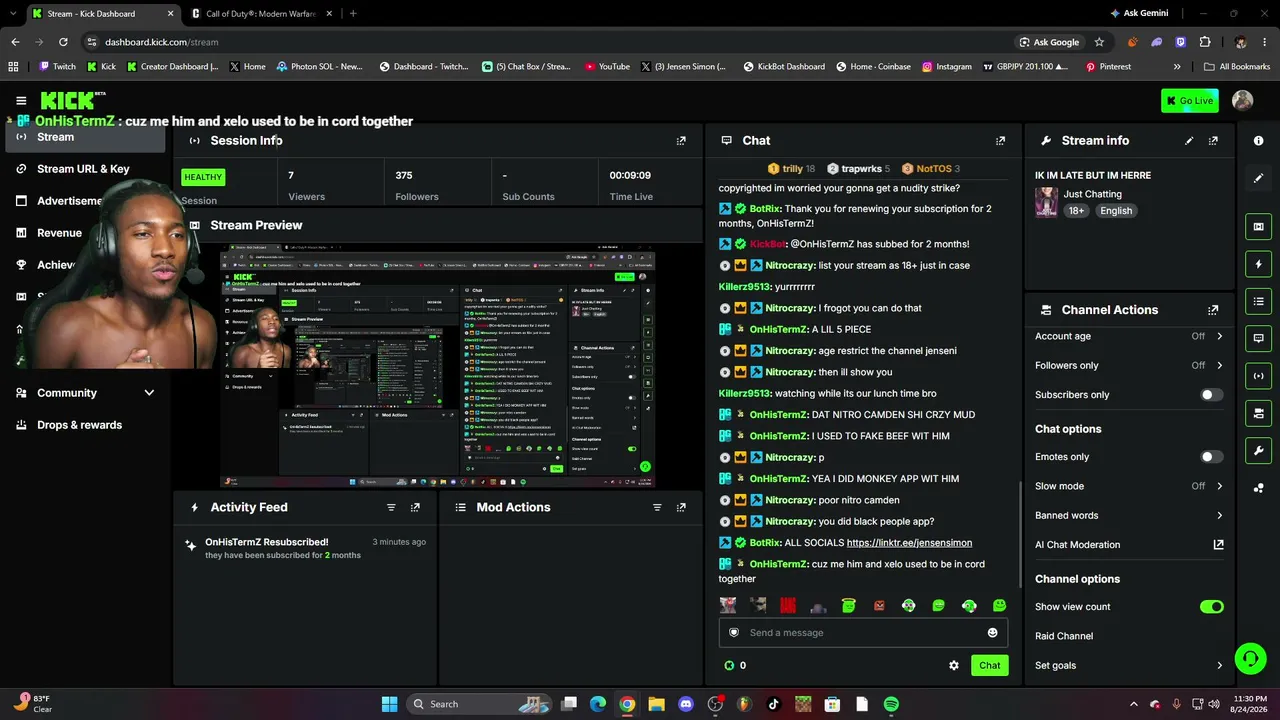
Task: Pop out the Session Info panel
Action: click(681, 141)
